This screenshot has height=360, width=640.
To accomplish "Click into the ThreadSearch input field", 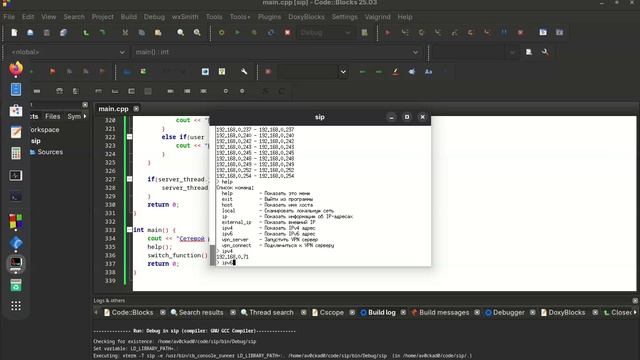I will pos(469,52).
